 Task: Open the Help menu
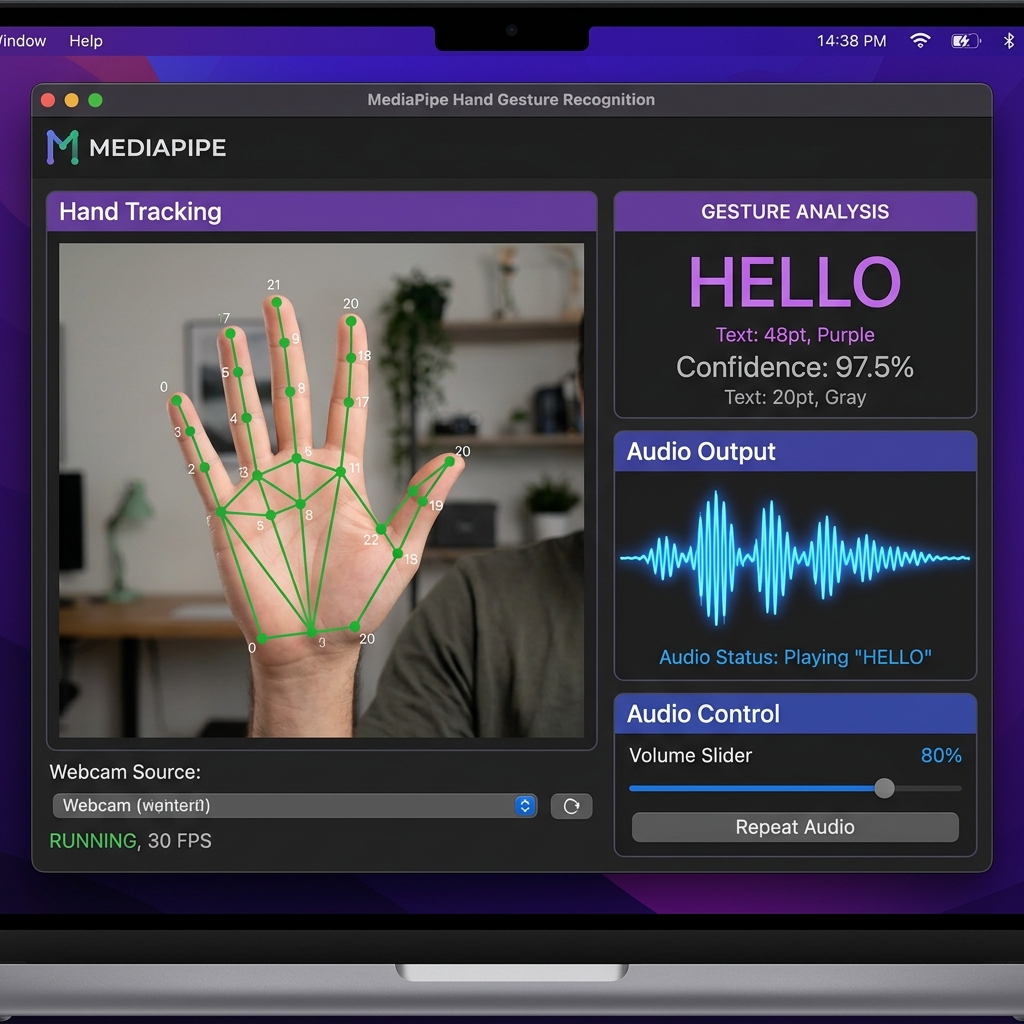click(x=86, y=40)
